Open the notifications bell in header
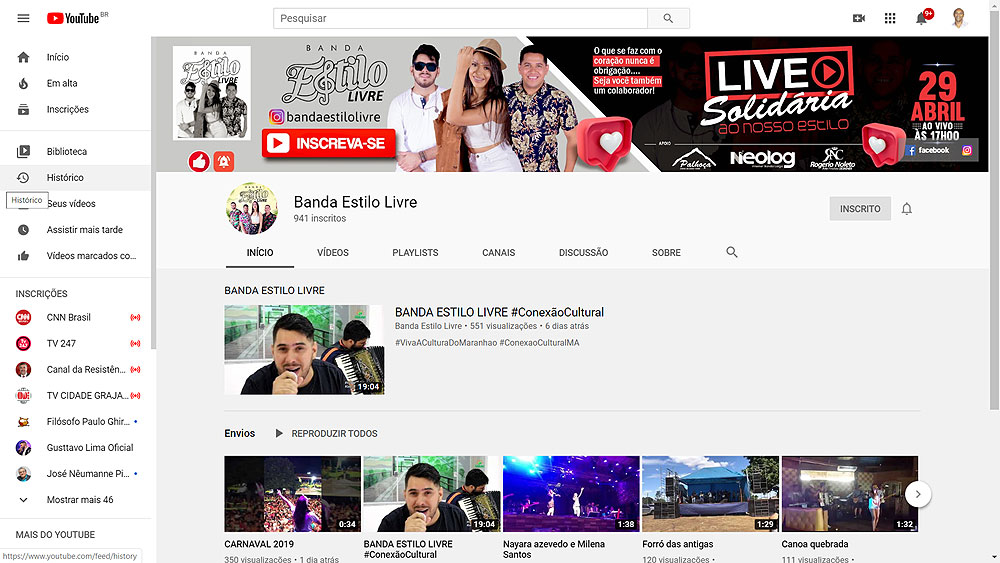 click(x=922, y=18)
